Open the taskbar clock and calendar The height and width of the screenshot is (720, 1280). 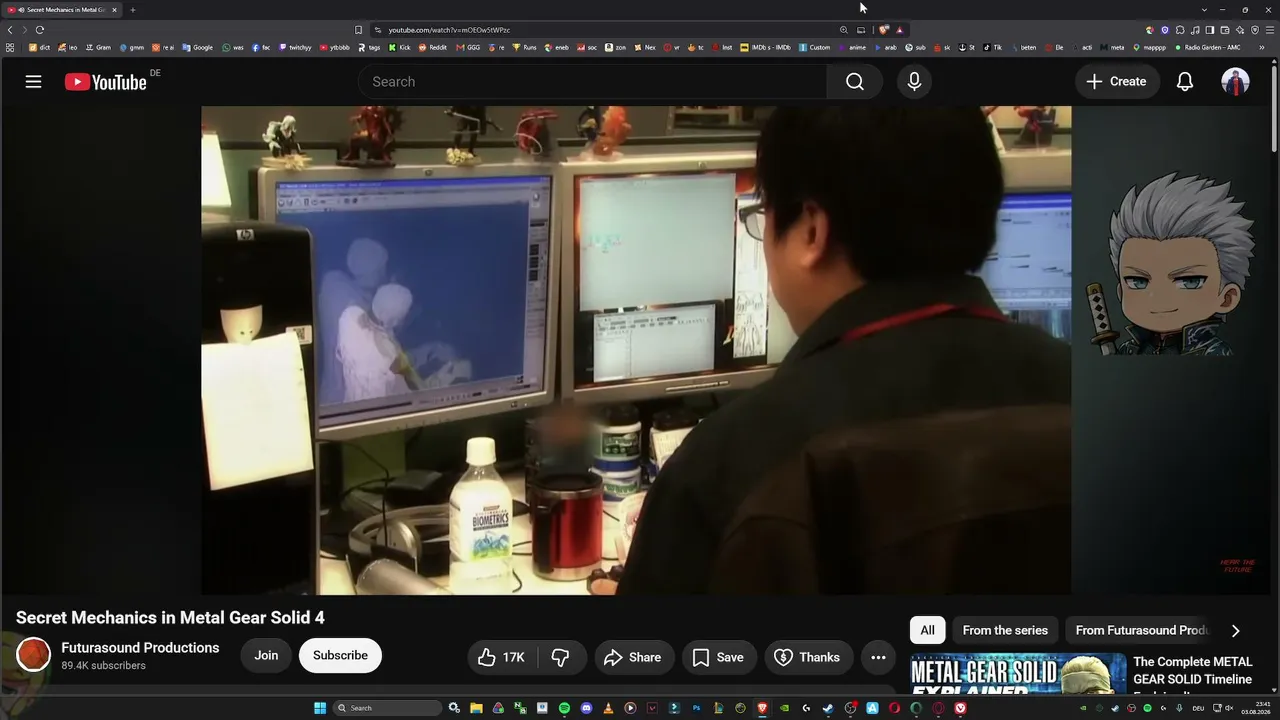tap(1256, 708)
